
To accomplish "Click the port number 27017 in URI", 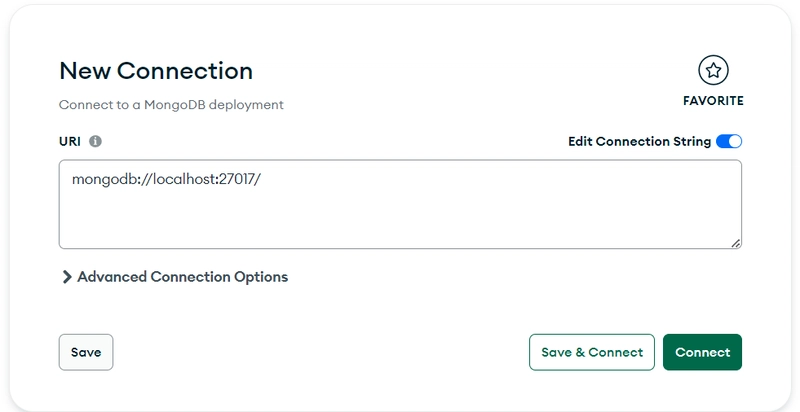I will click(x=240, y=181).
